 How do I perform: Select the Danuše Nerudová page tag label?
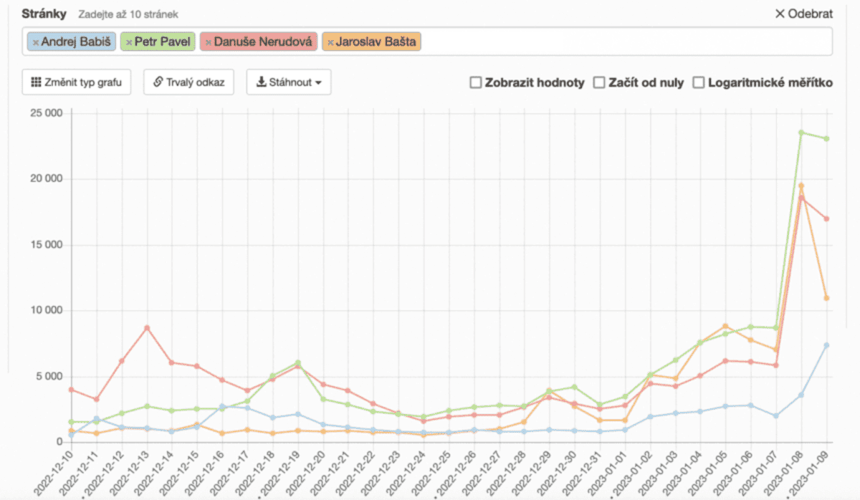pyautogui.click(x=263, y=41)
